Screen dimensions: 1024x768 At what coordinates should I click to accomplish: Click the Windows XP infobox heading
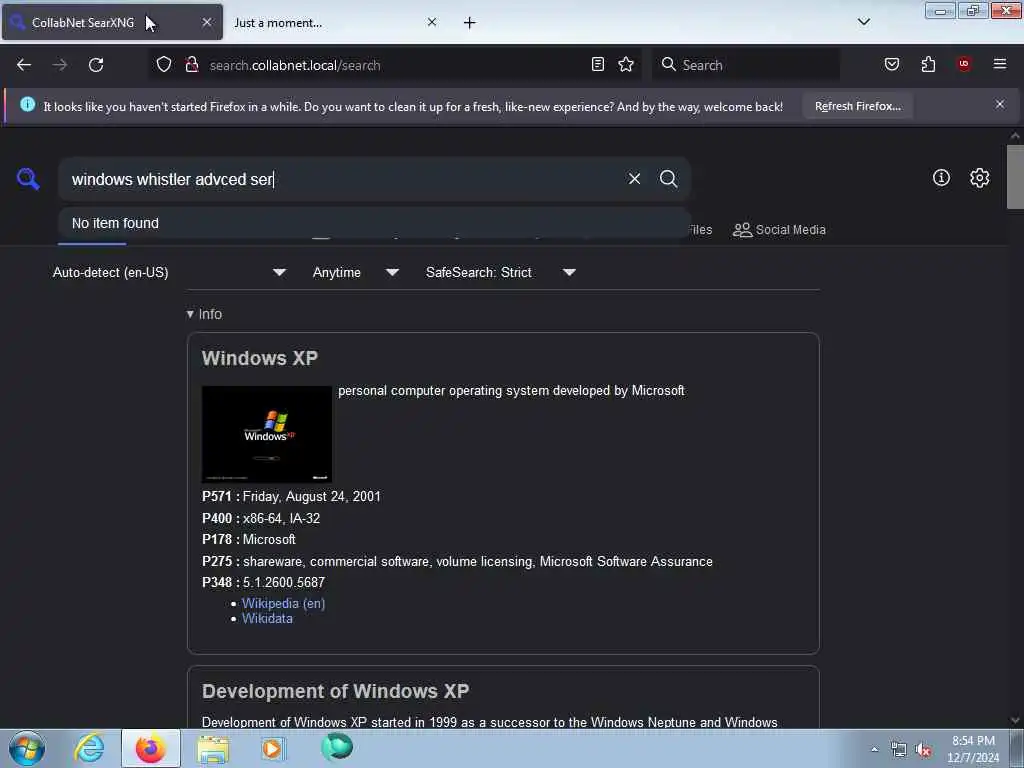pos(259,358)
